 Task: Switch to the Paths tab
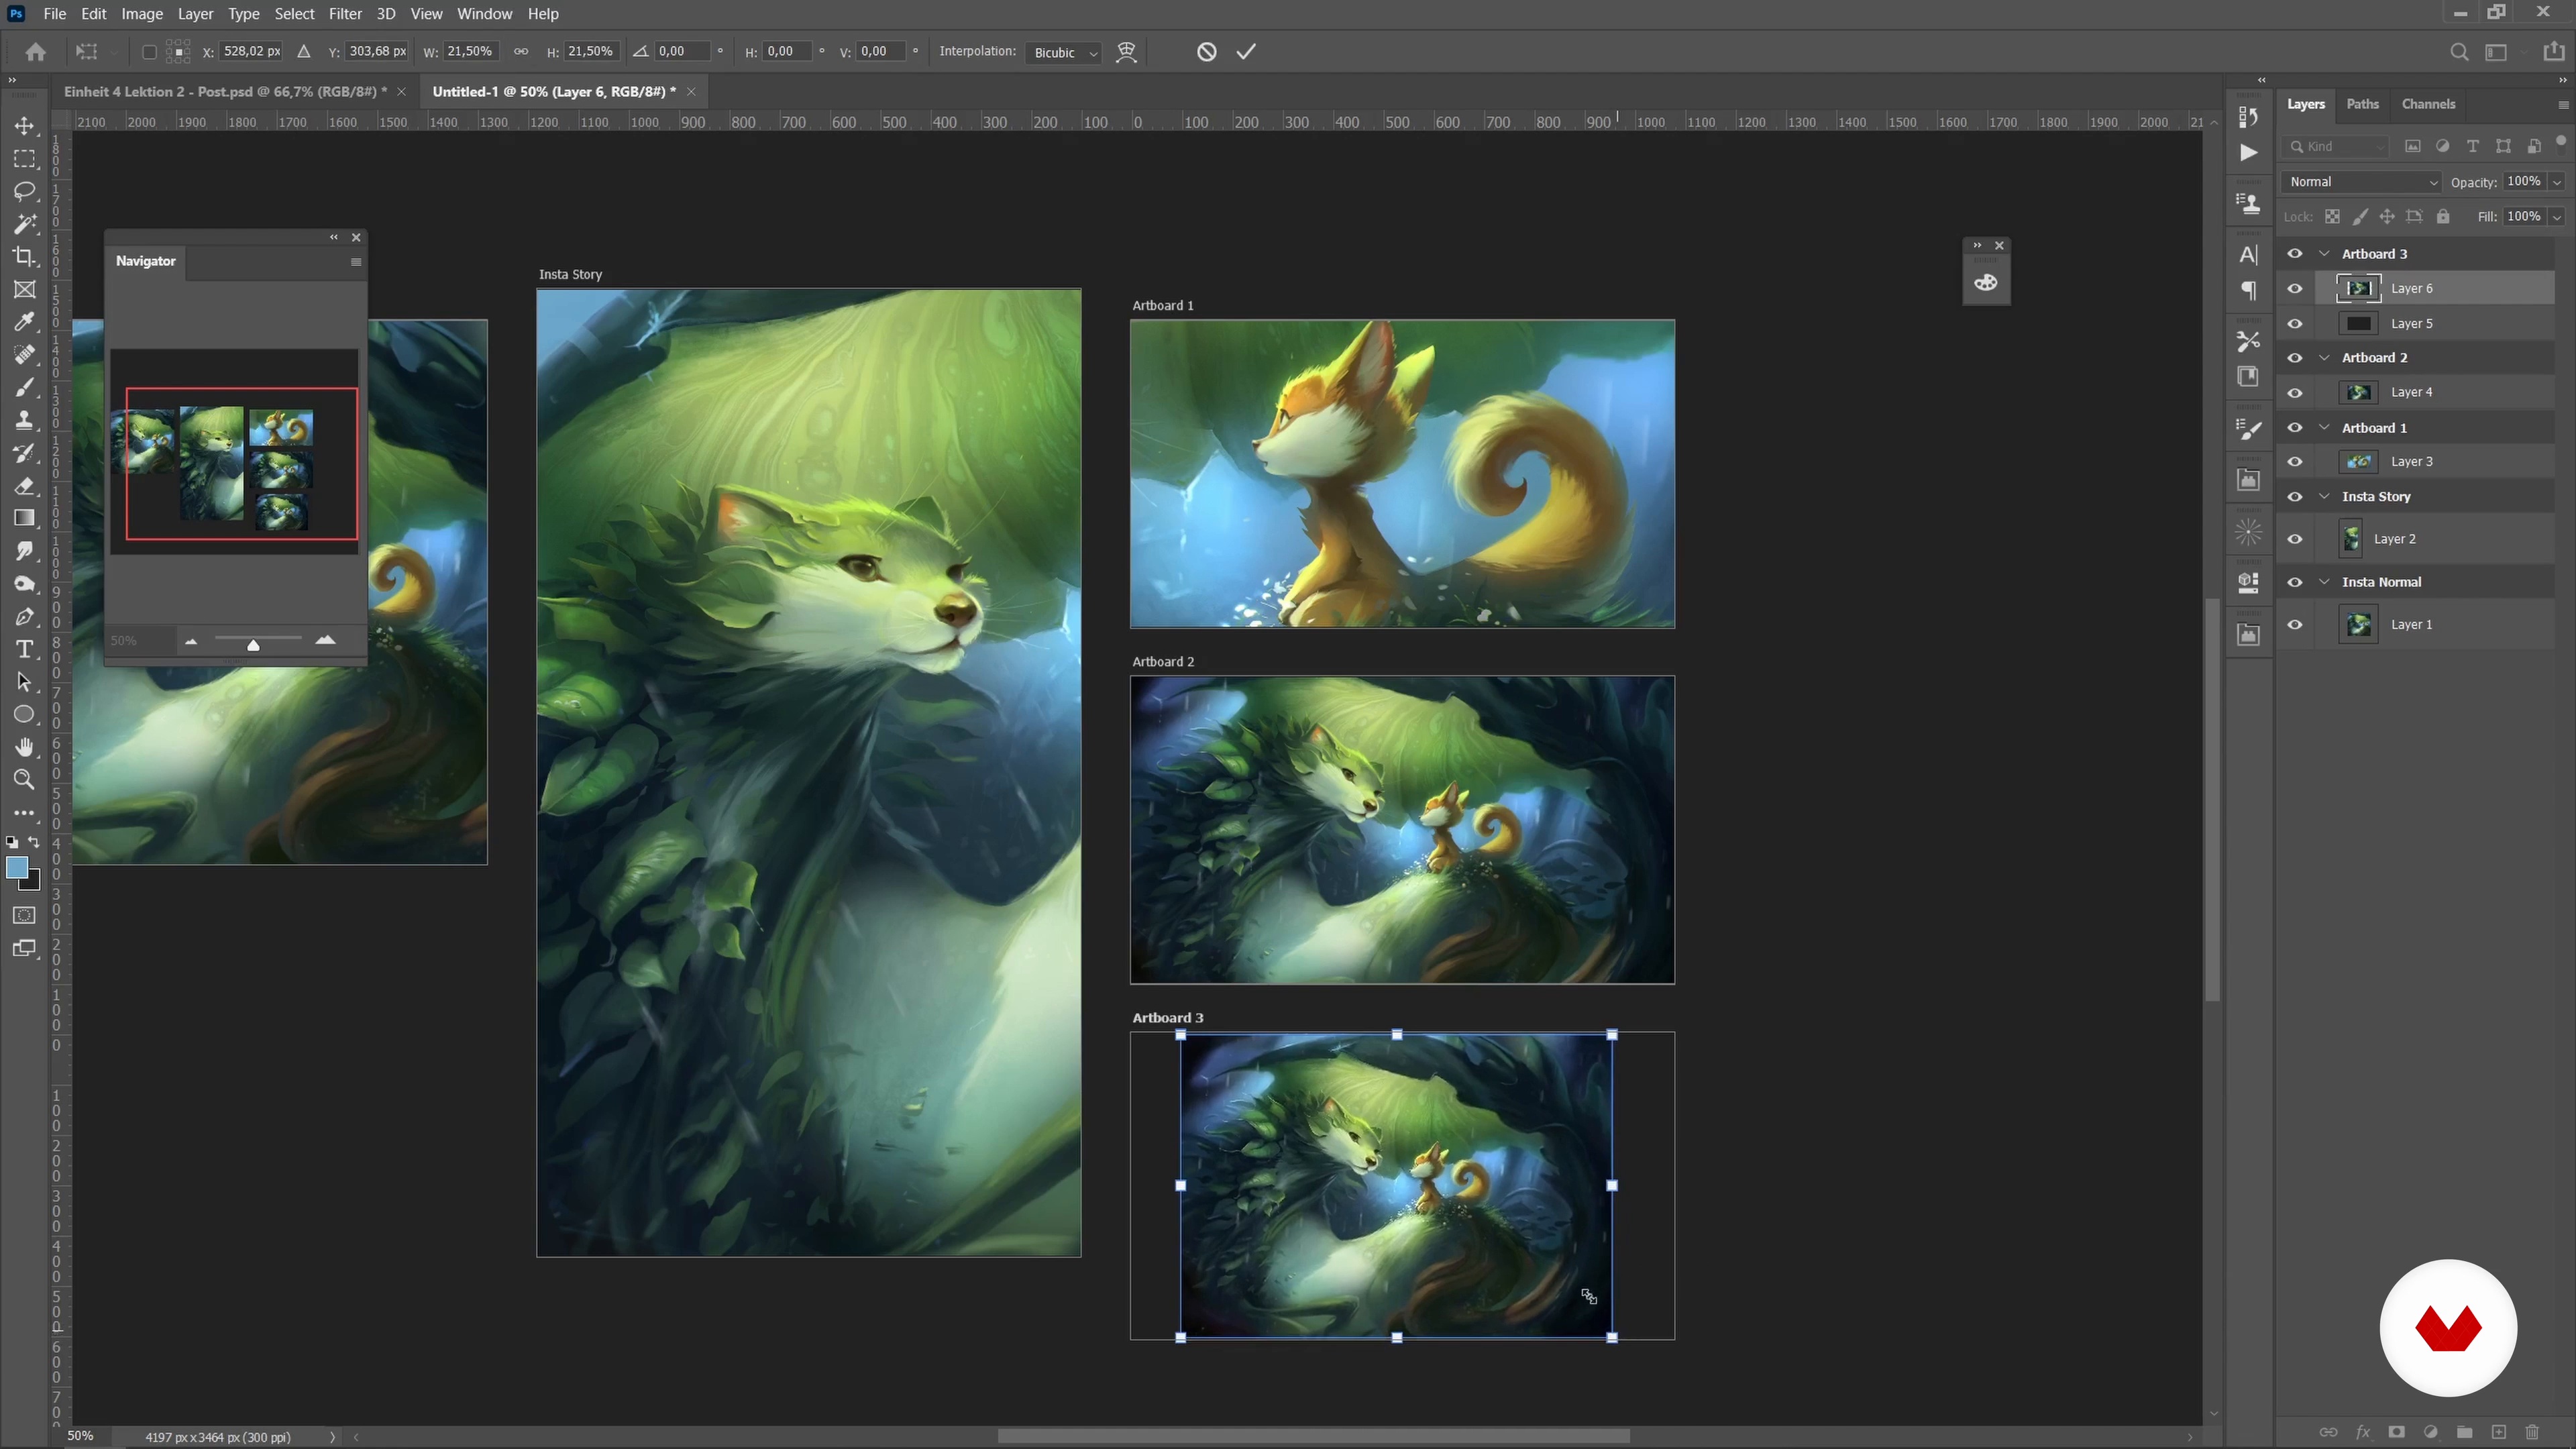pos(2362,104)
